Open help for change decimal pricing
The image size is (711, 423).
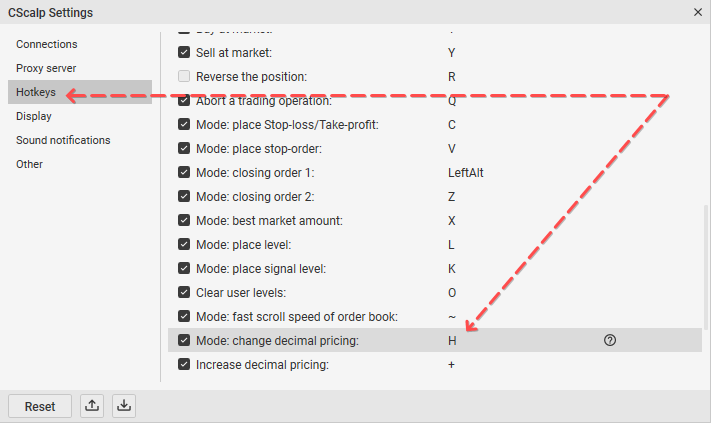[609, 340]
